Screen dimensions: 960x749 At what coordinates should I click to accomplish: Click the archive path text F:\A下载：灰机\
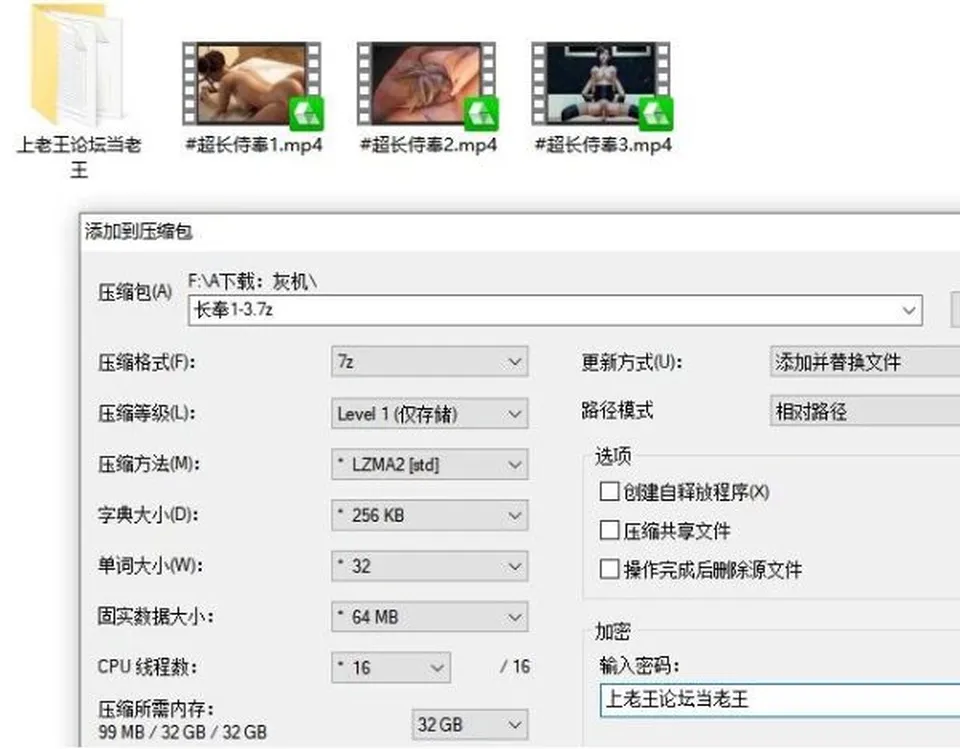pos(252,281)
